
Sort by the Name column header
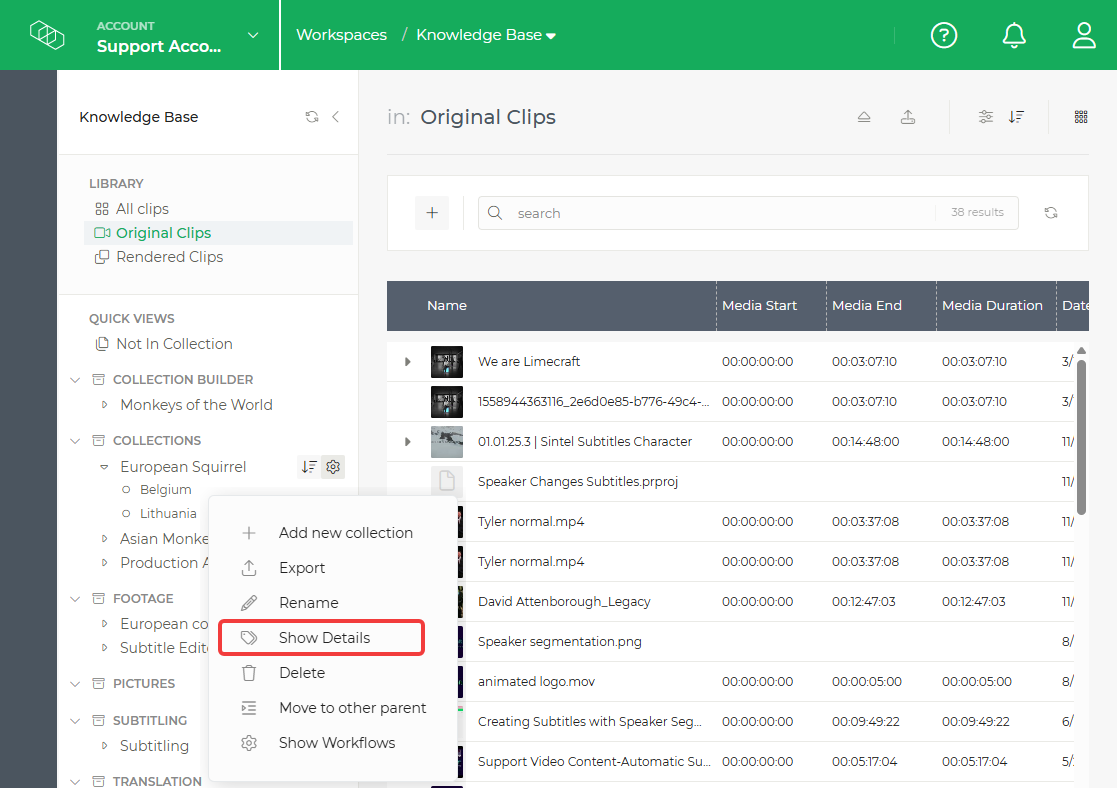point(447,306)
